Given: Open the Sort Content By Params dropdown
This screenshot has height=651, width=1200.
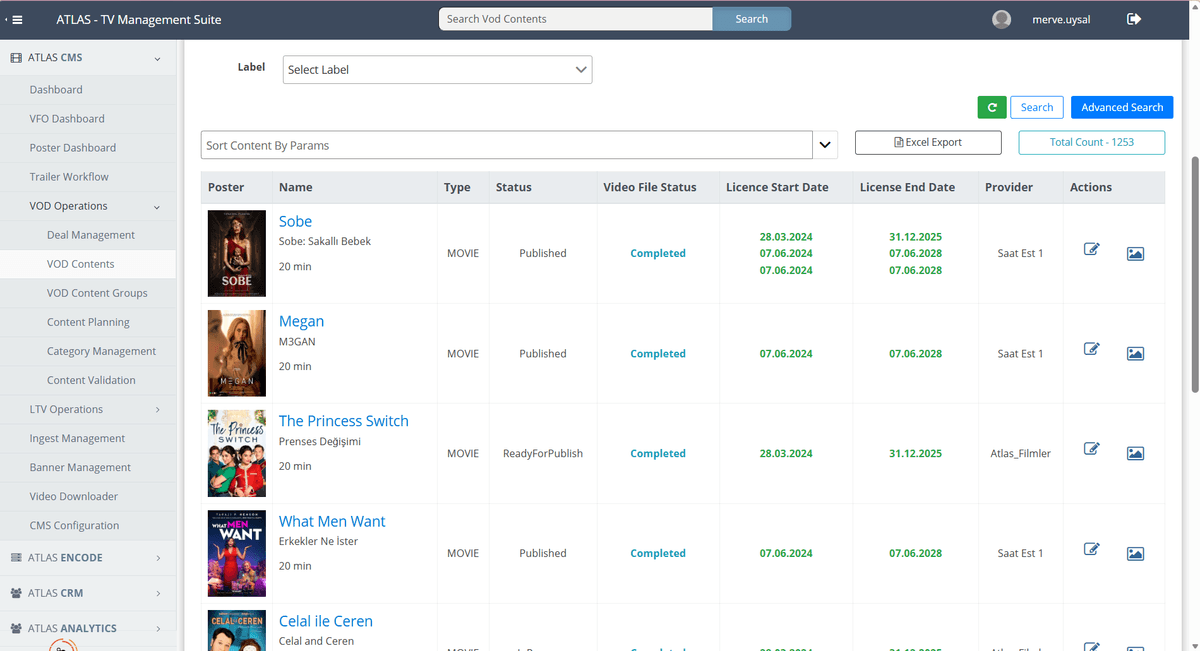Looking at the screenshot, I should point(824,144).
